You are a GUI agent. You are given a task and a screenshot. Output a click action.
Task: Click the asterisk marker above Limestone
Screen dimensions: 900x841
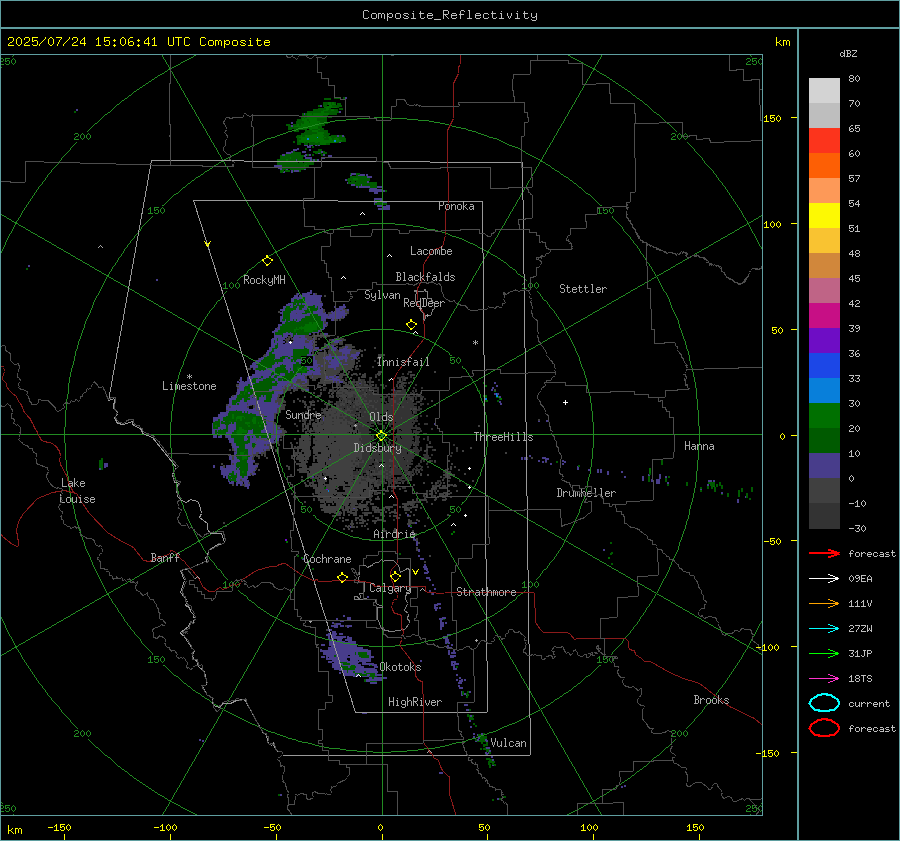tap(189, 377)
